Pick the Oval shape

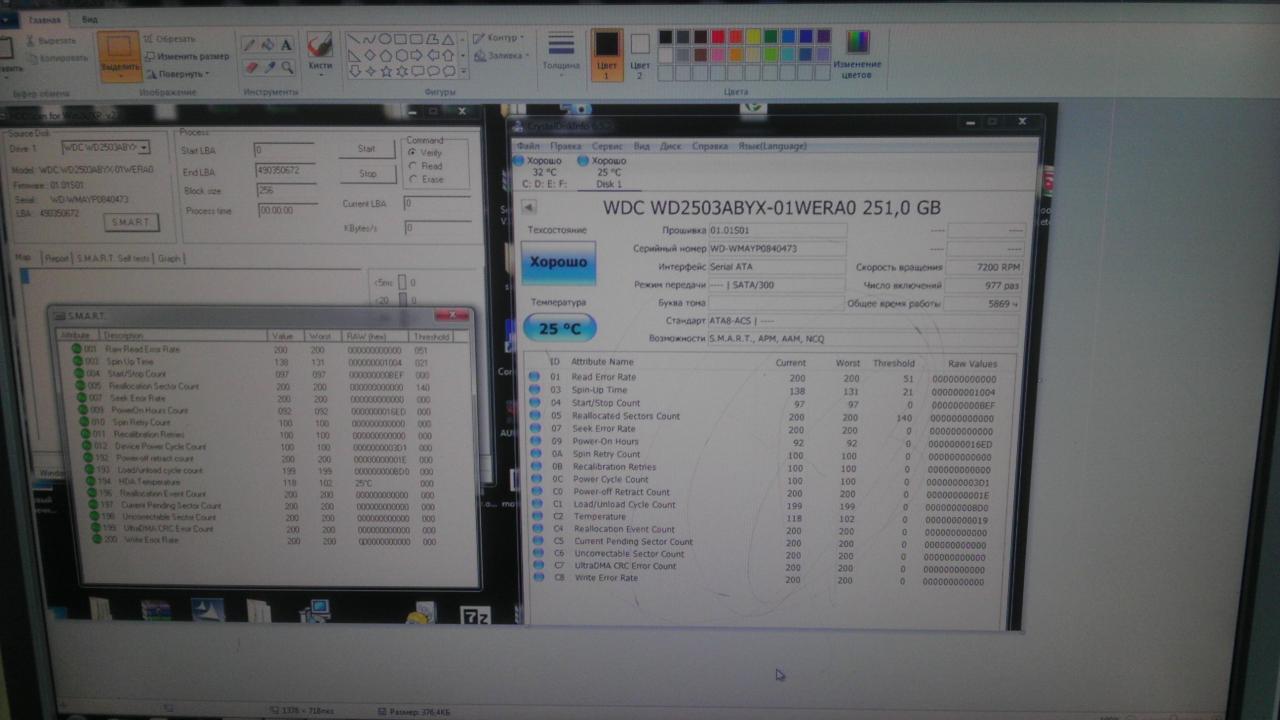coord(386,39)
